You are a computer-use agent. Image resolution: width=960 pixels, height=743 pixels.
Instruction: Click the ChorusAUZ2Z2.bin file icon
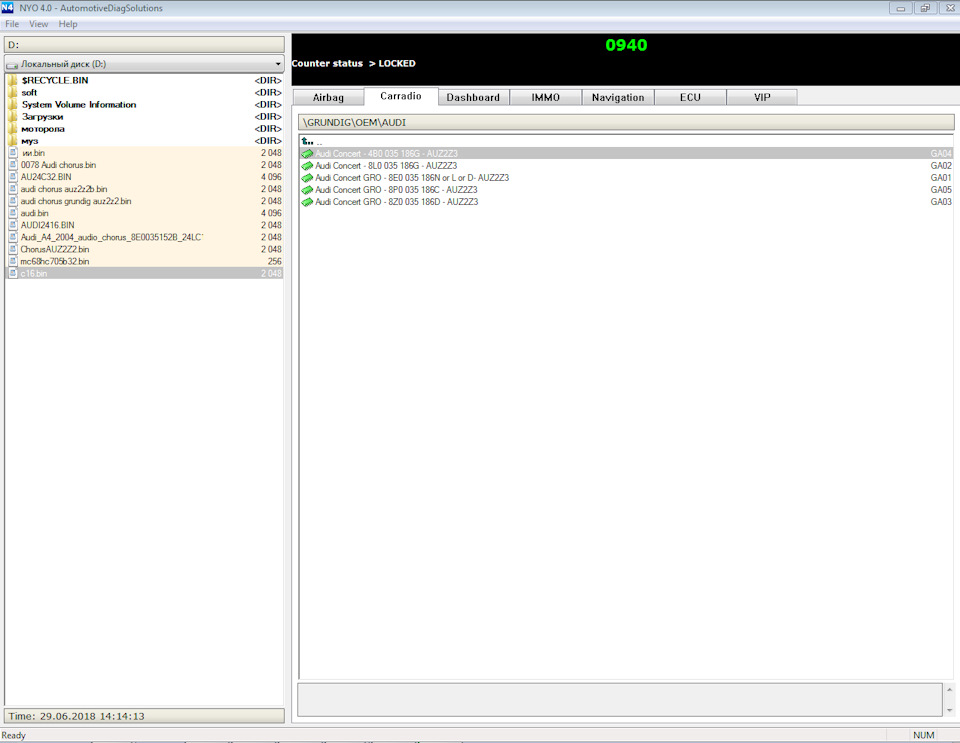(x=13, y=249)
